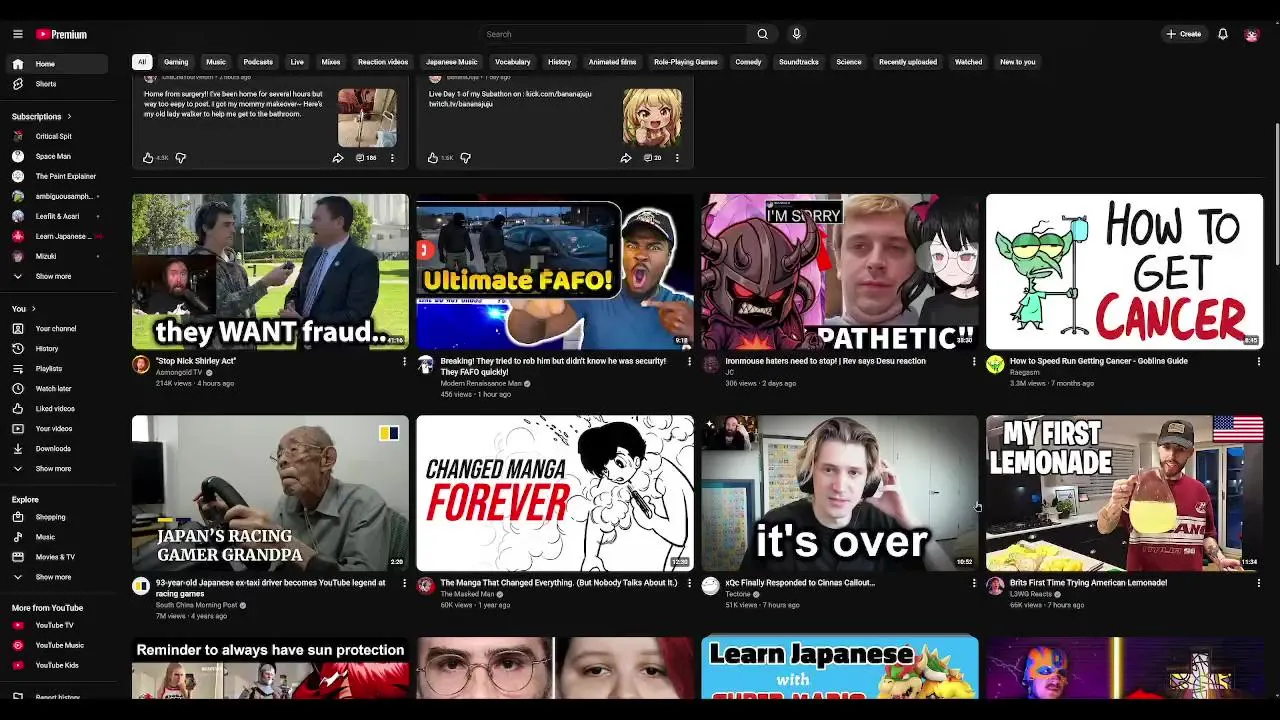Expand the Subscriptions section
Screen dimensions: 1280x720
coord(42,116)
